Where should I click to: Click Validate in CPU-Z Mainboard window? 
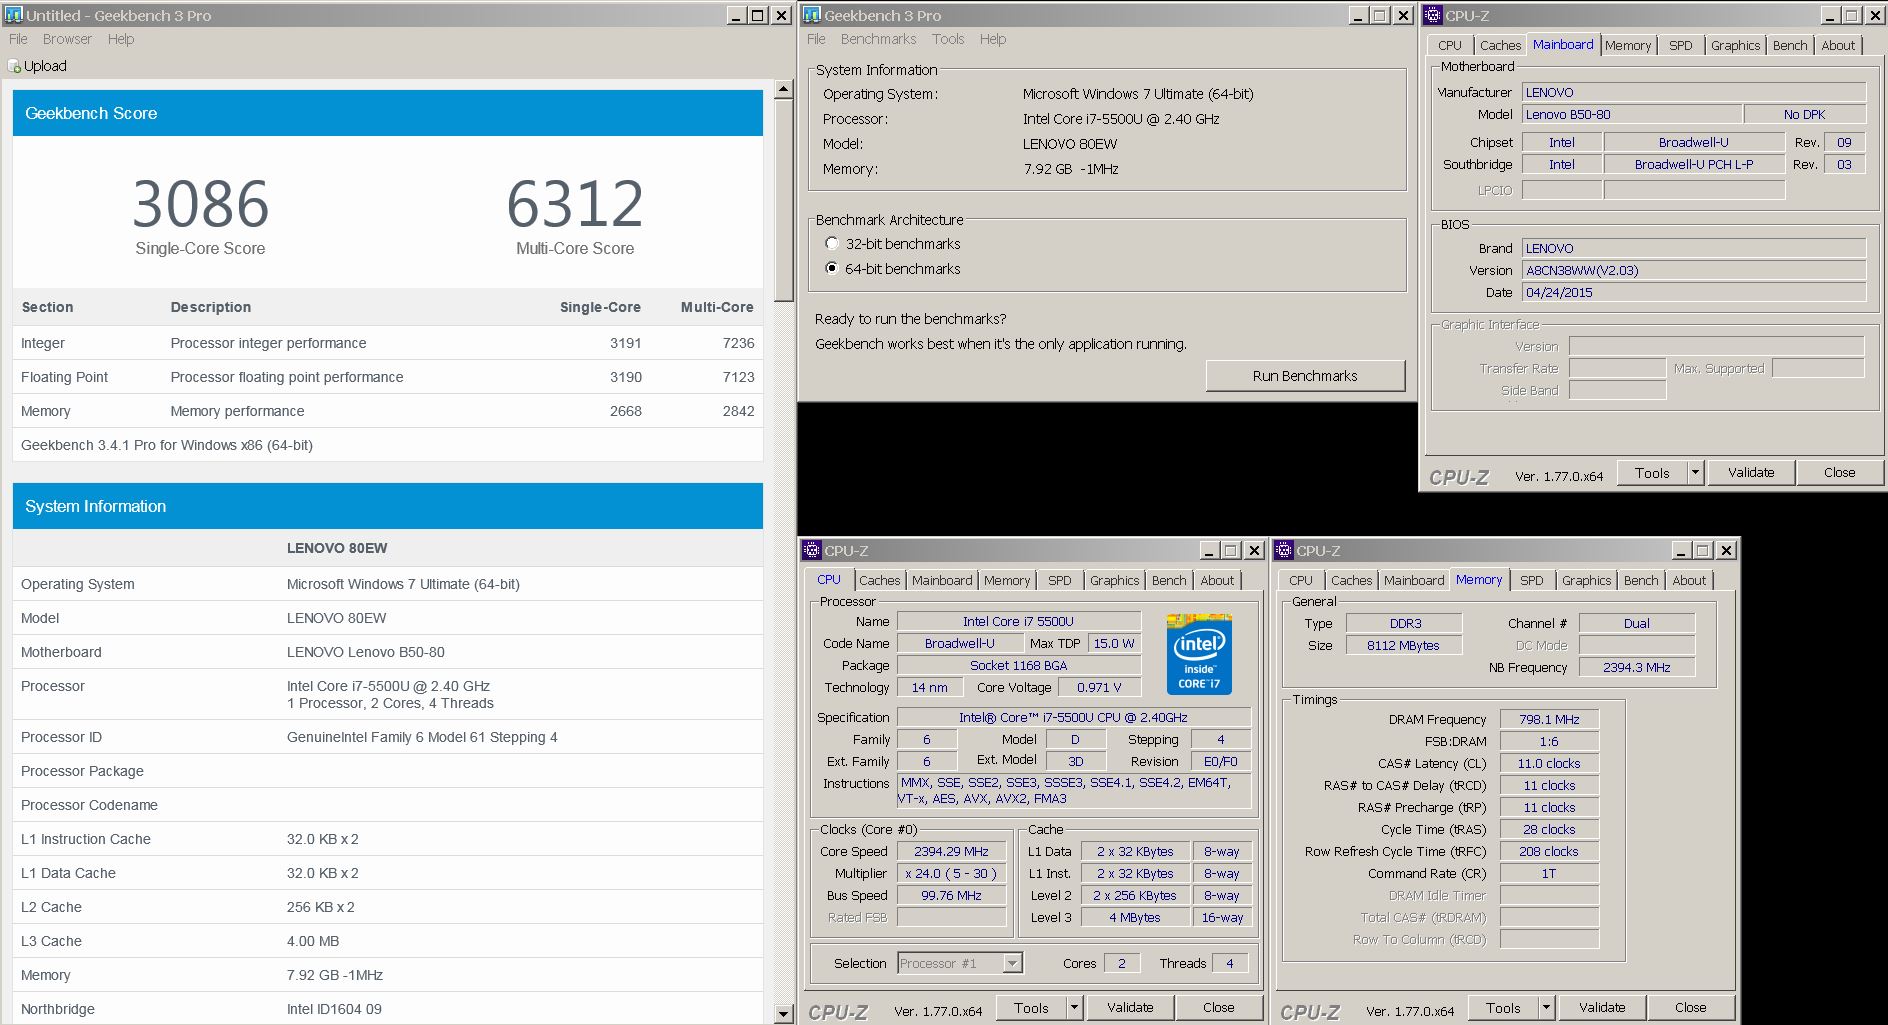1751,473
